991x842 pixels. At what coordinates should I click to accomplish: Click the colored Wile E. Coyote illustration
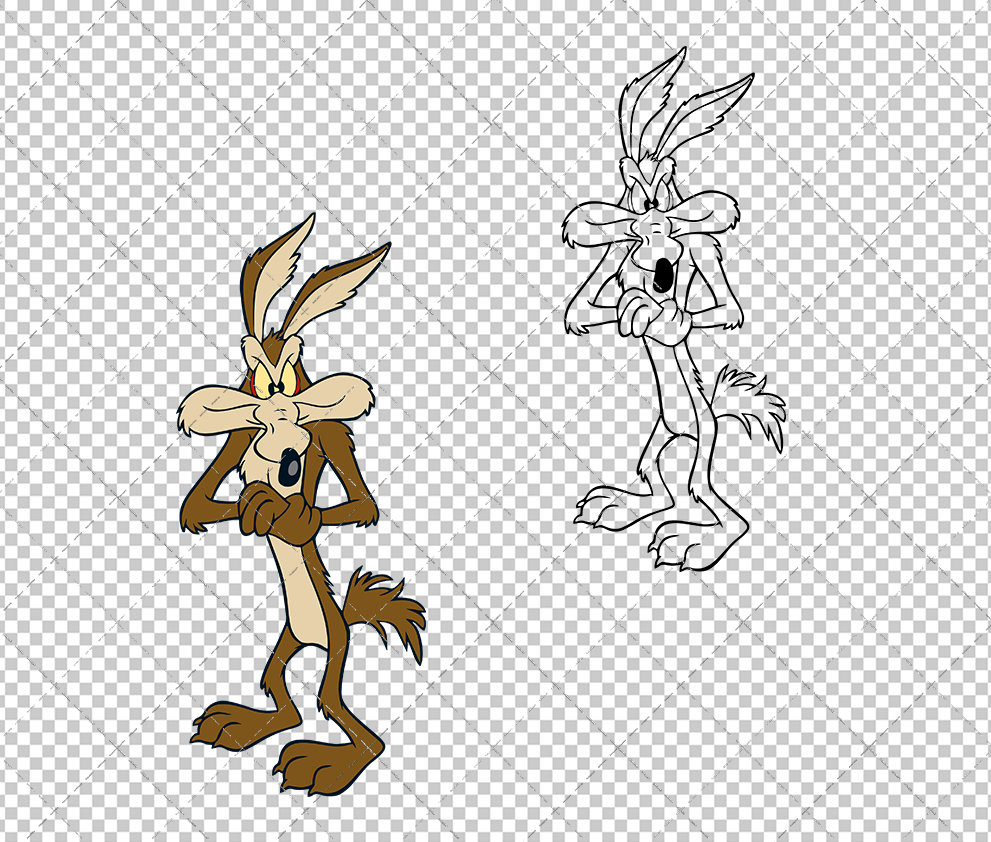[x=302, y=504]
